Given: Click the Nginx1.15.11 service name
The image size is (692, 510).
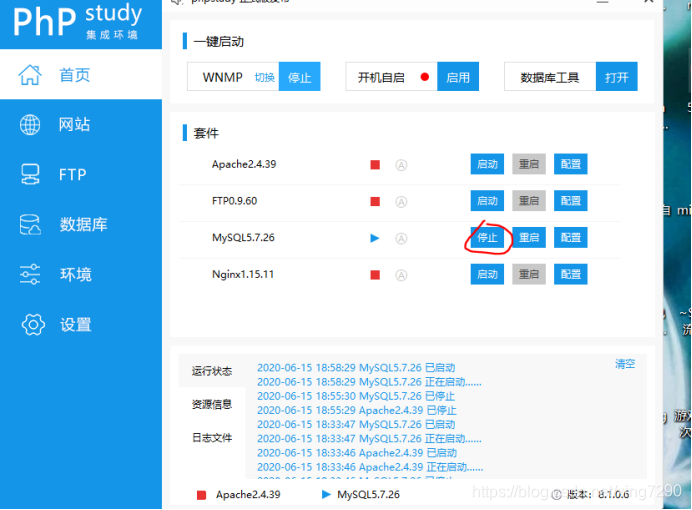Looking at the screenshot, I should (x=243, y=274).
